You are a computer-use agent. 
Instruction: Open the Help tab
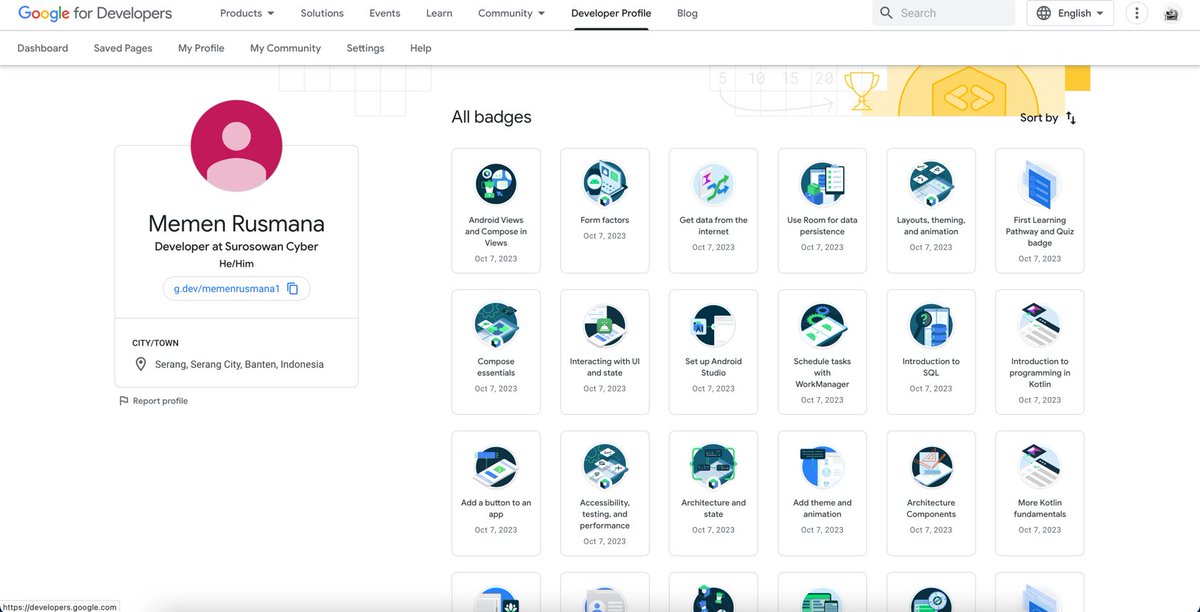tap(421, 48)
